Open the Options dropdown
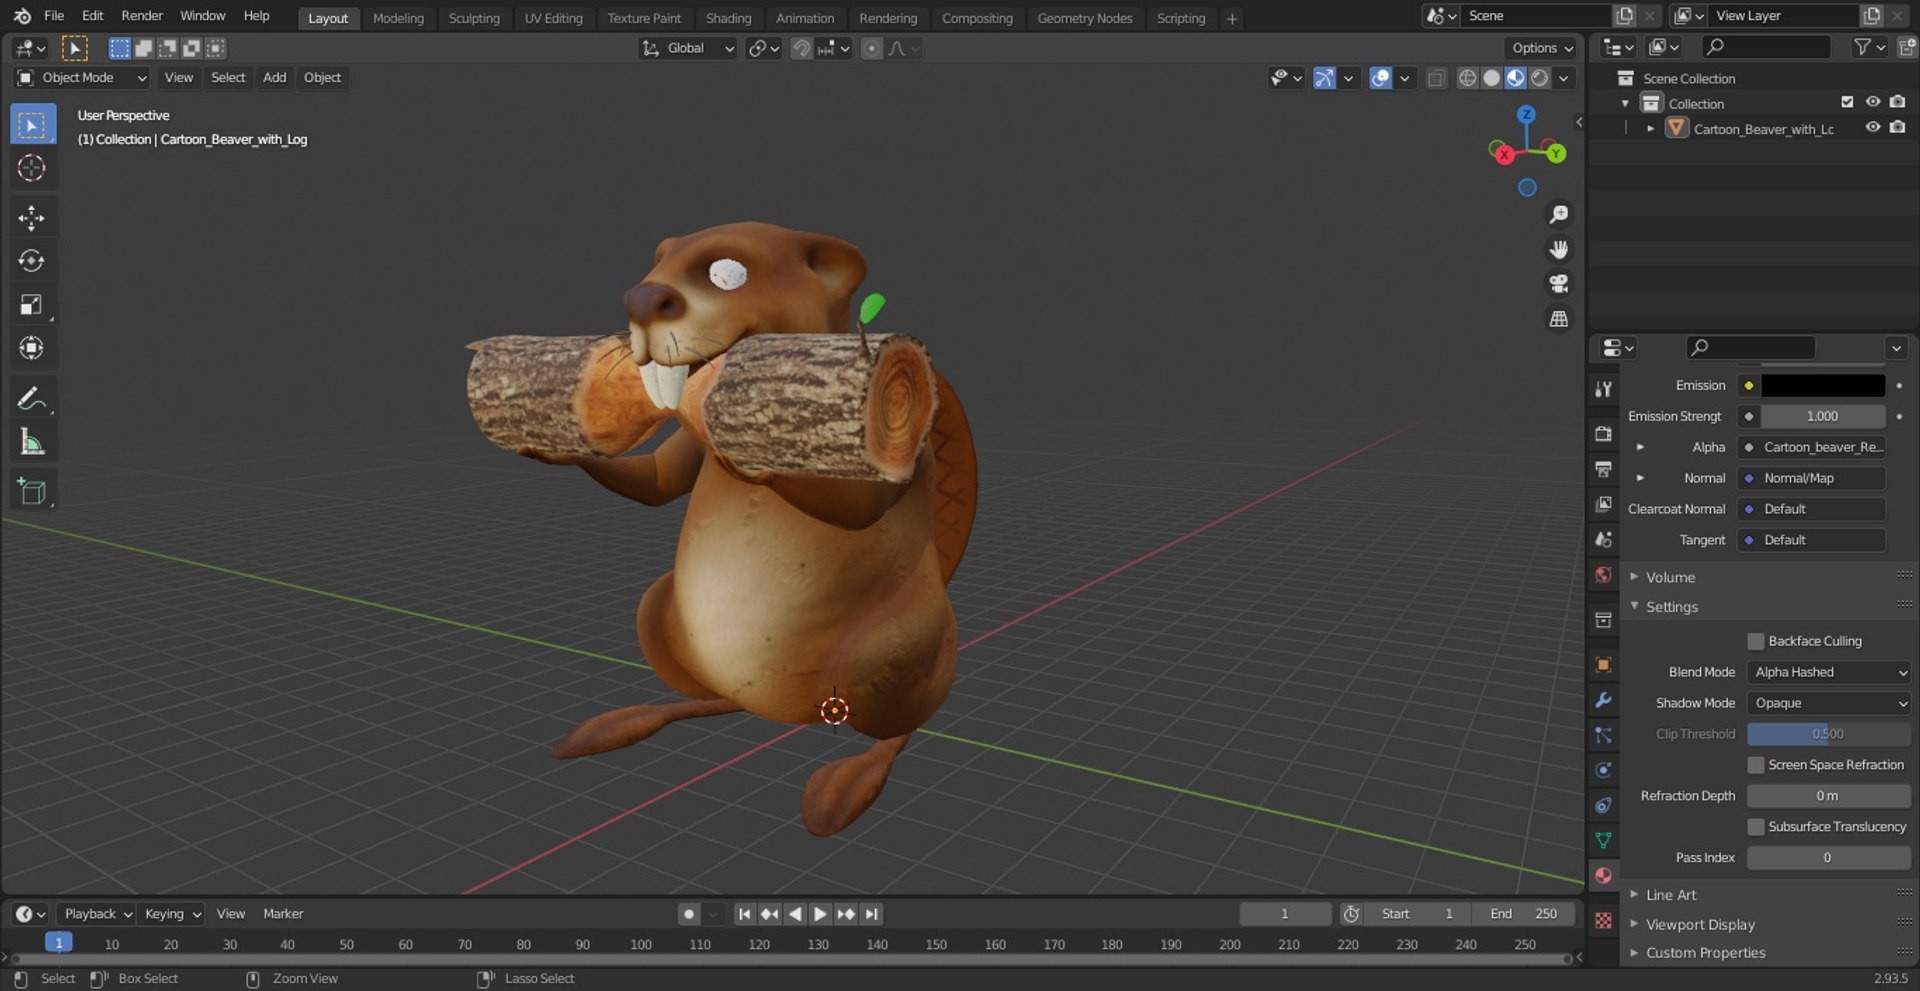The height and width of the screenshot is (991, 1920). pyautogui.click(x=1541, y=48)
